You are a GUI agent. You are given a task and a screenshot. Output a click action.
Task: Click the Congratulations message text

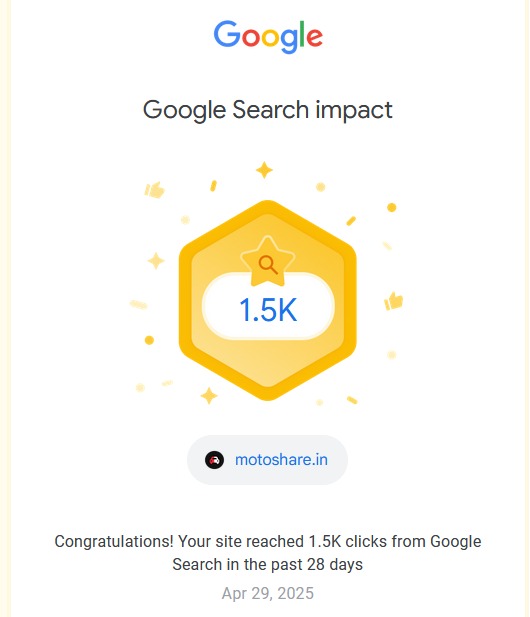268,553
